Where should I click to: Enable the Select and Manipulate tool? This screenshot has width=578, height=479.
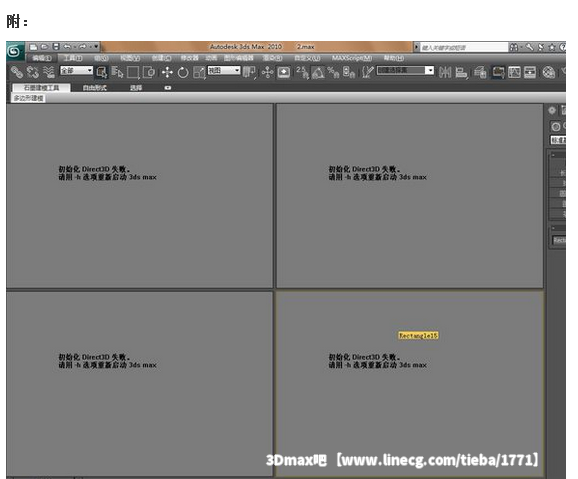(x=267, y=72)
